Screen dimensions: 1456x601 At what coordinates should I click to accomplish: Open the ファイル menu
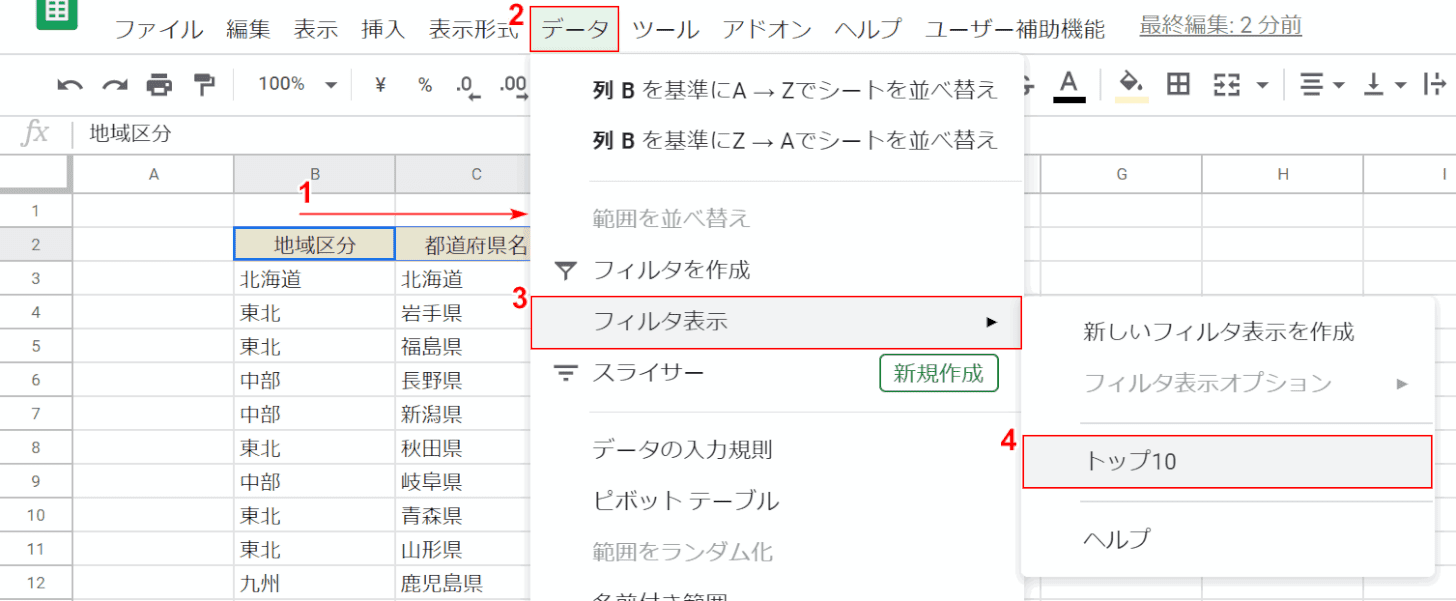click(159, 29)
